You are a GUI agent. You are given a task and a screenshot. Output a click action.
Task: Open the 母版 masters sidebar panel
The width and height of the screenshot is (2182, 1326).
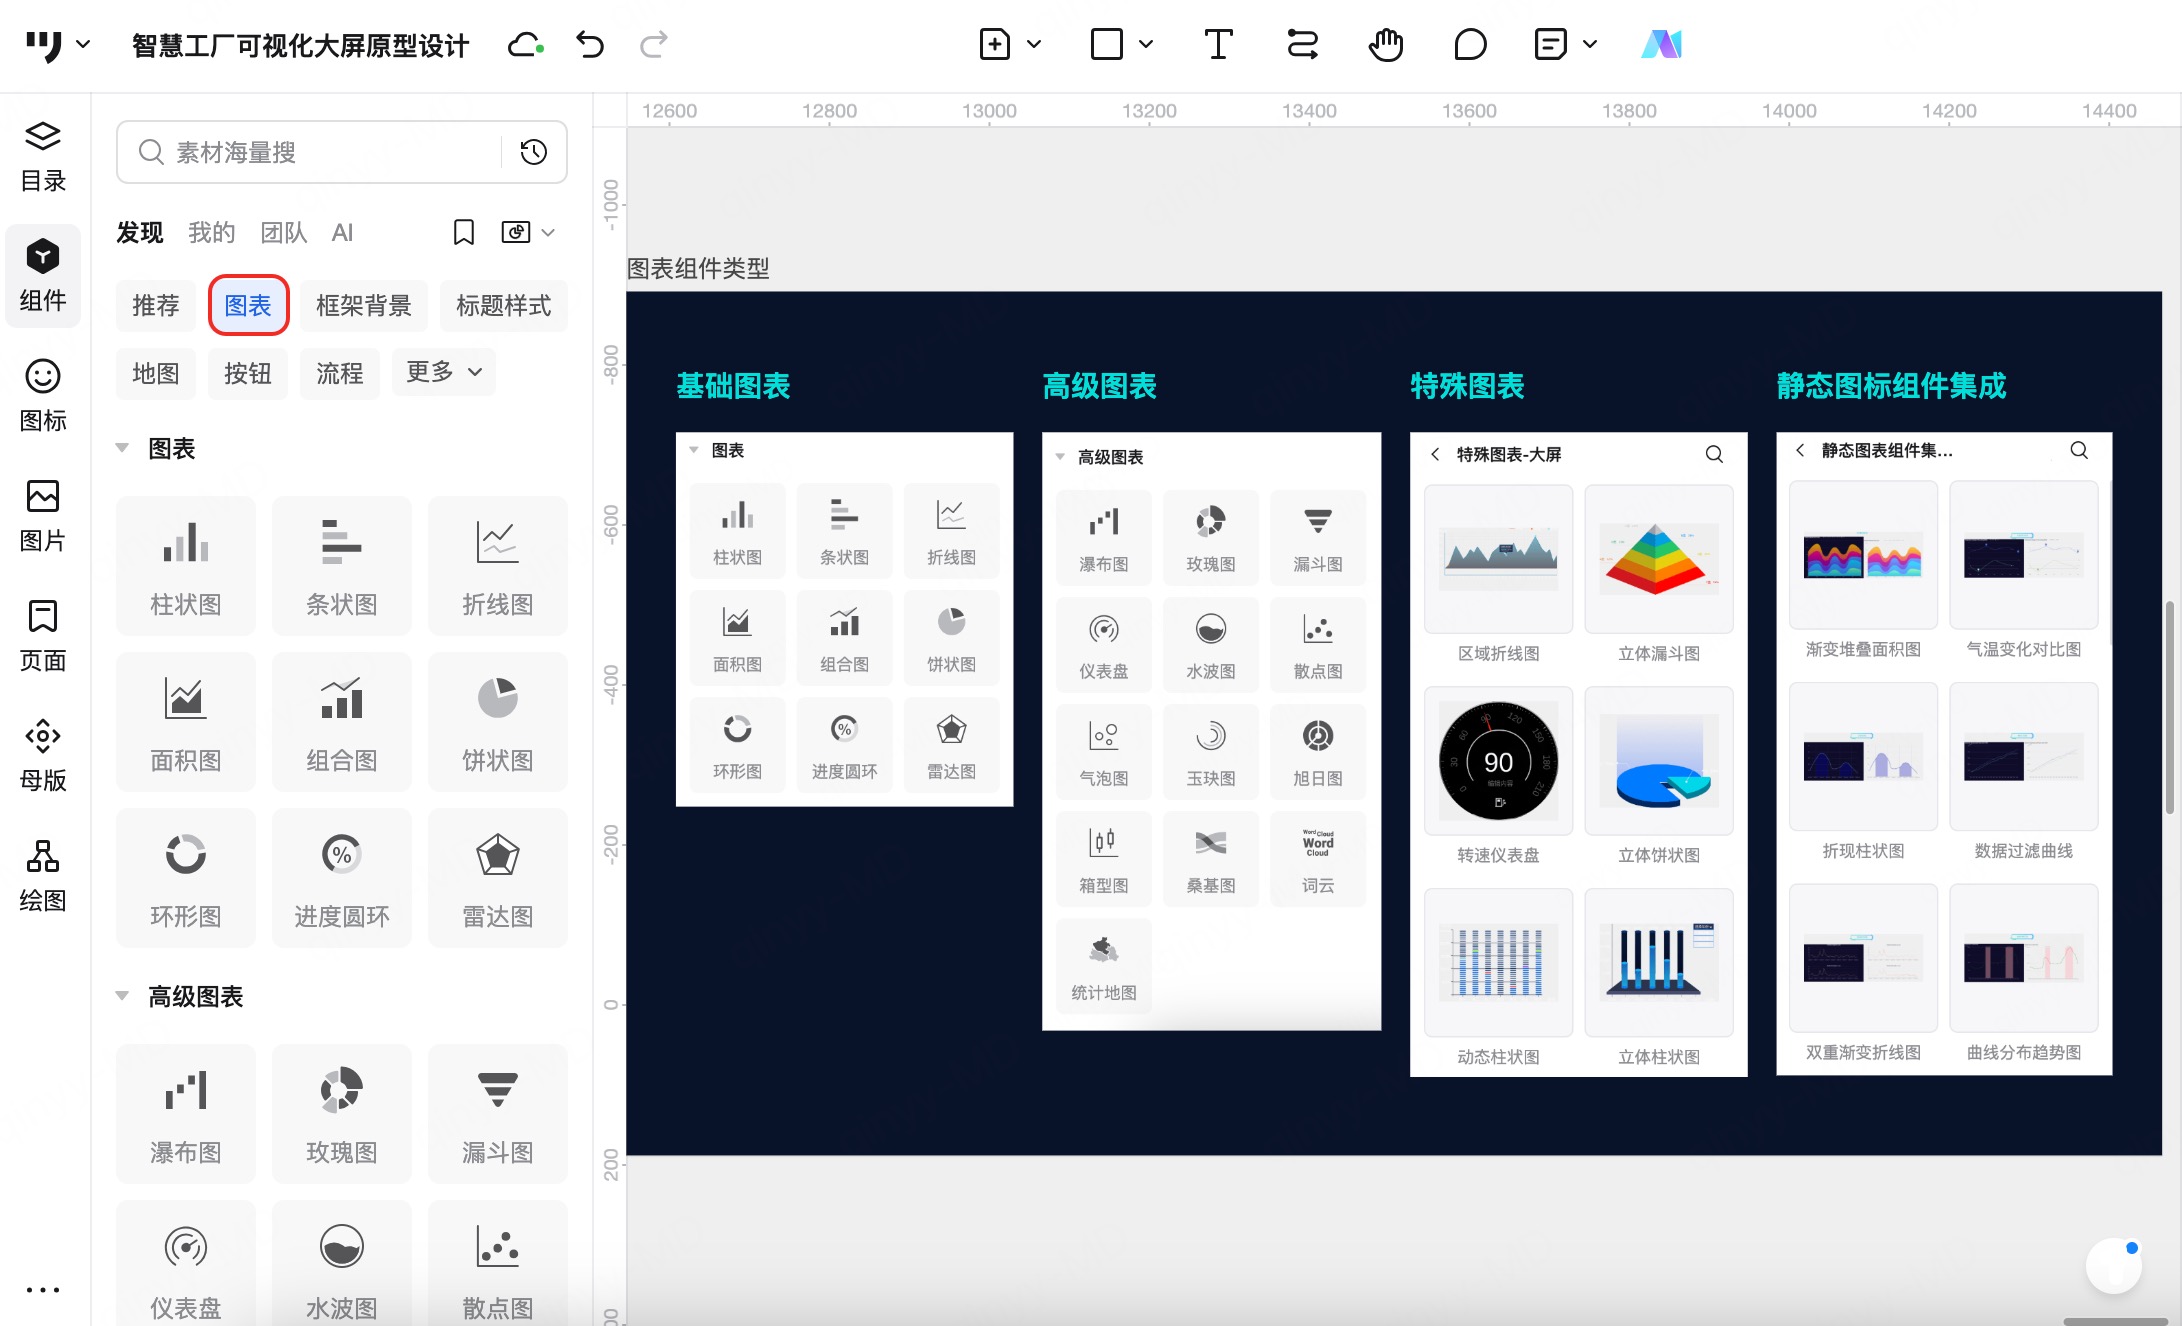point(43,755)
